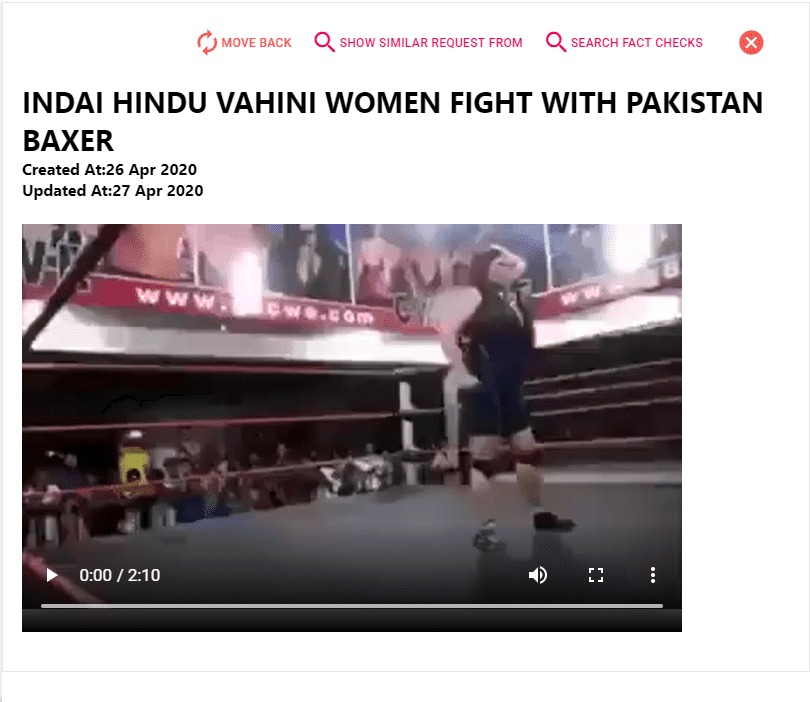Select the Move Back text label
810x702 pixels.
(256, 43)
